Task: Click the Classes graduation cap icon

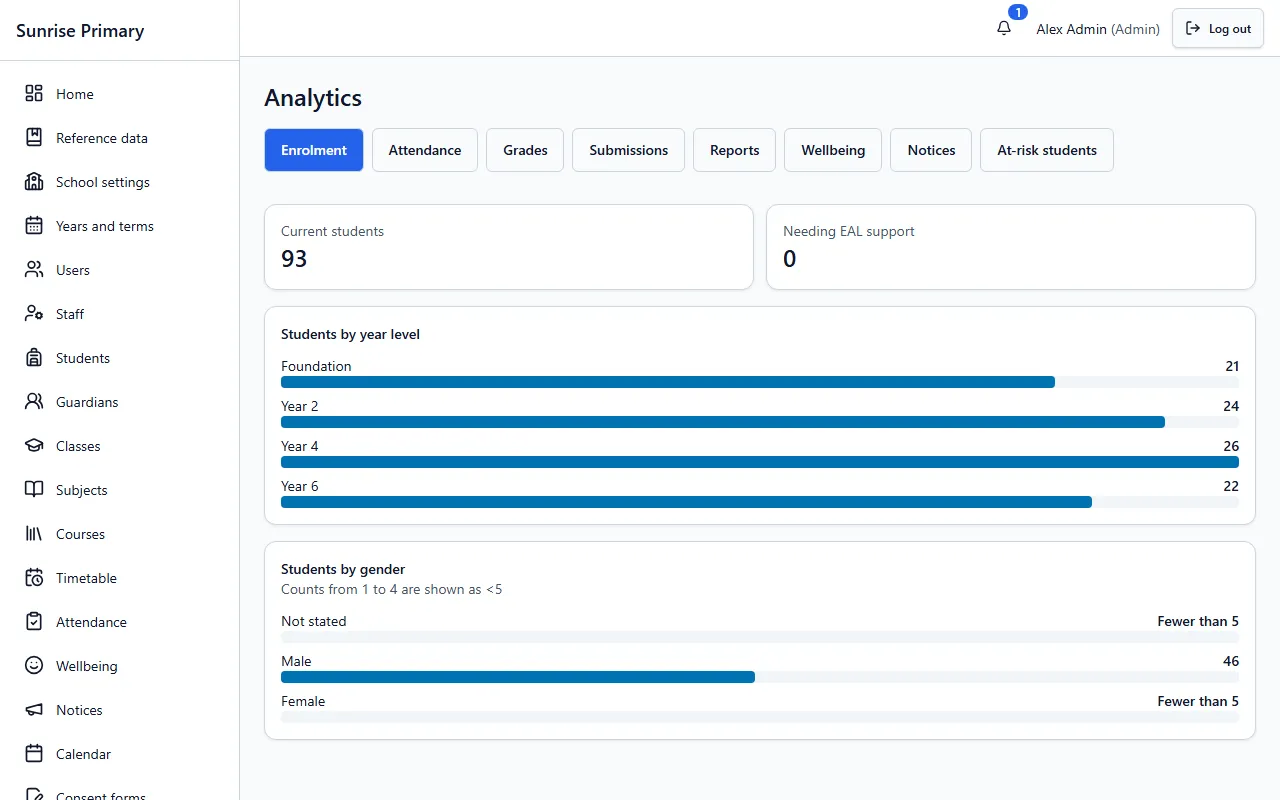Action: coord(34,445)
